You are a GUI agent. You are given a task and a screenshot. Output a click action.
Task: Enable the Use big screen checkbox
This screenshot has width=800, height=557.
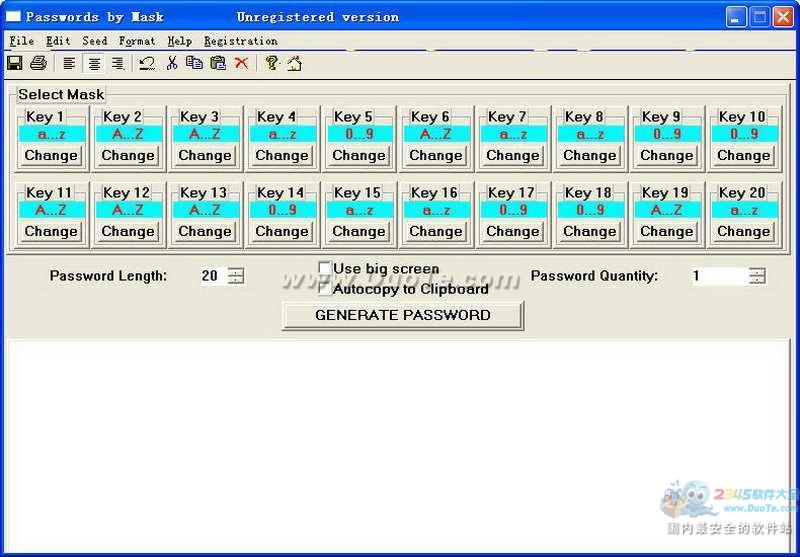point(324,268)
